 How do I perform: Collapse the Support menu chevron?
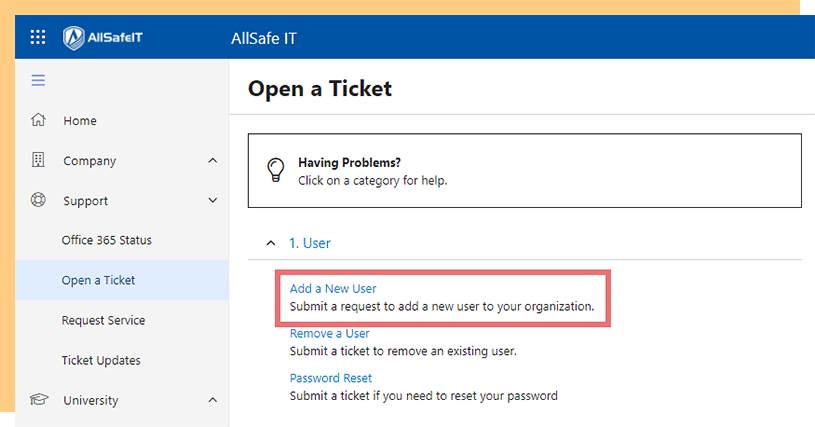[213, 201]
